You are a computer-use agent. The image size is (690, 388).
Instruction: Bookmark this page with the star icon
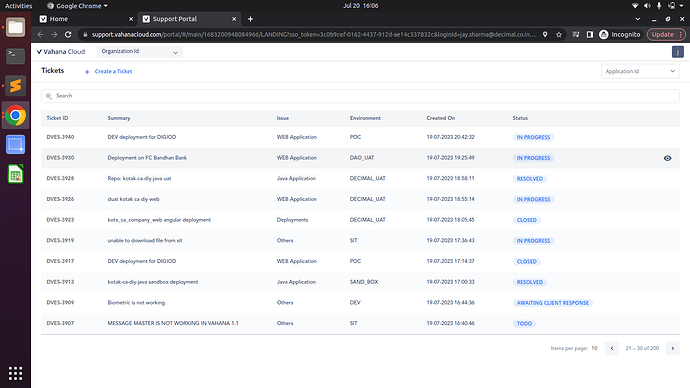coord(559,34)
